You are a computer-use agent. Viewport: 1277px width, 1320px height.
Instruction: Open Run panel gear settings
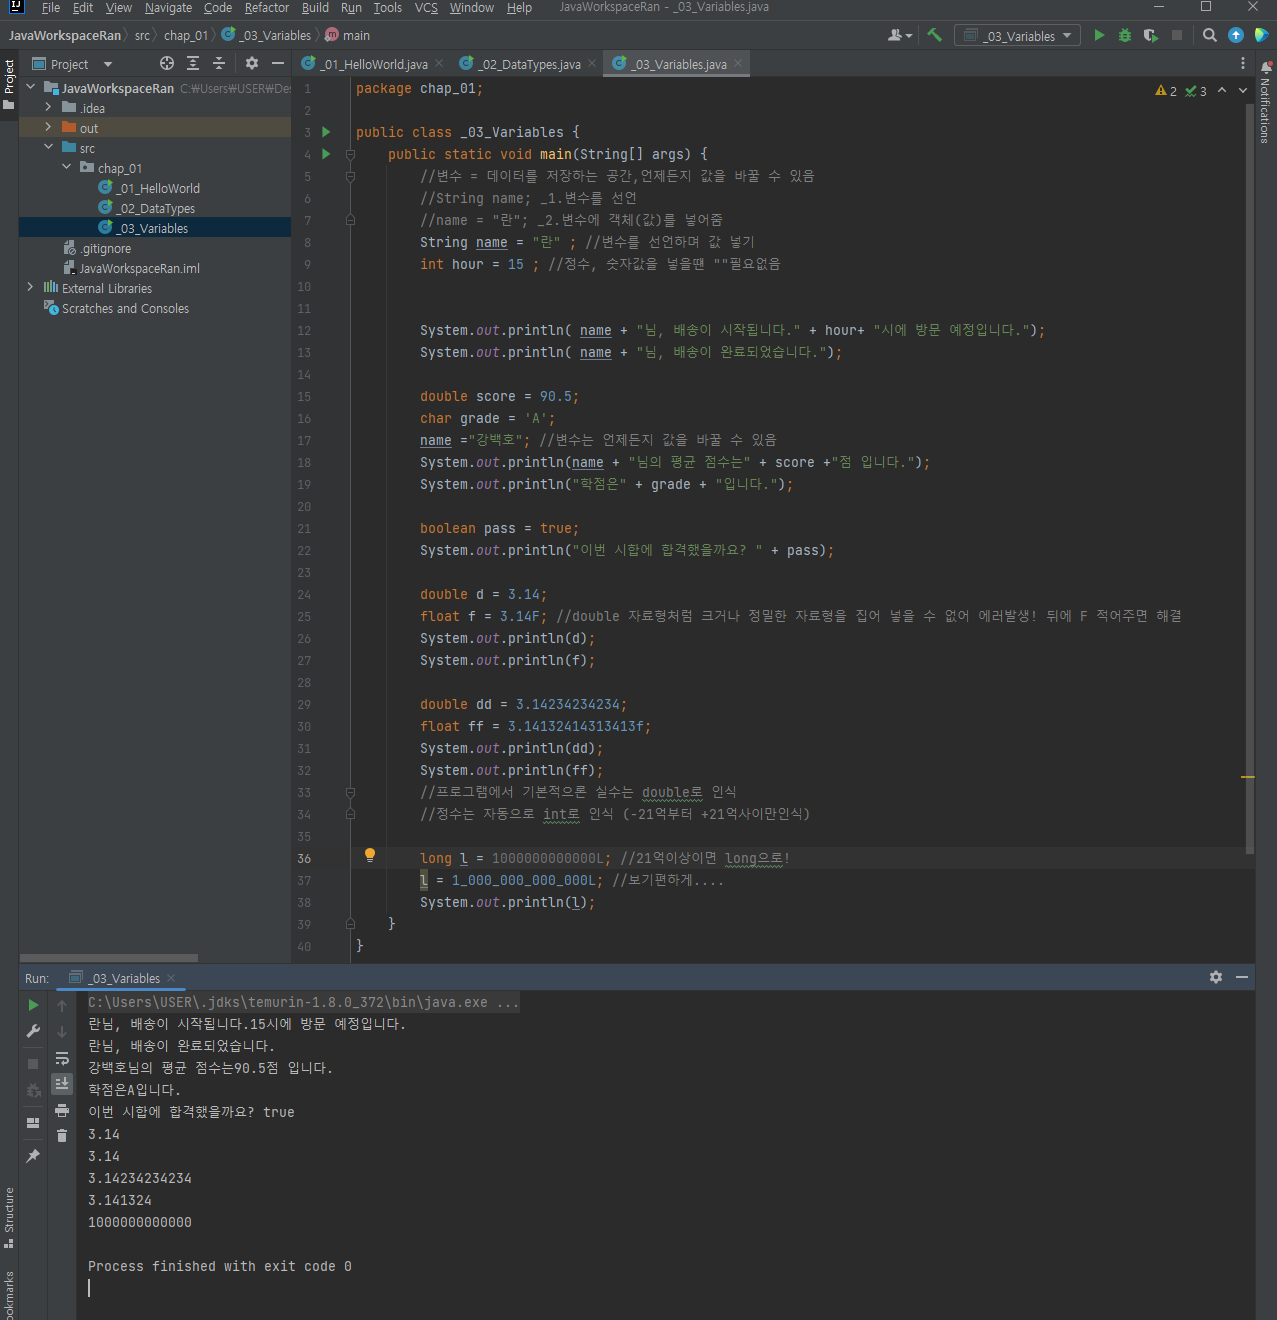tap(1216, 977)
